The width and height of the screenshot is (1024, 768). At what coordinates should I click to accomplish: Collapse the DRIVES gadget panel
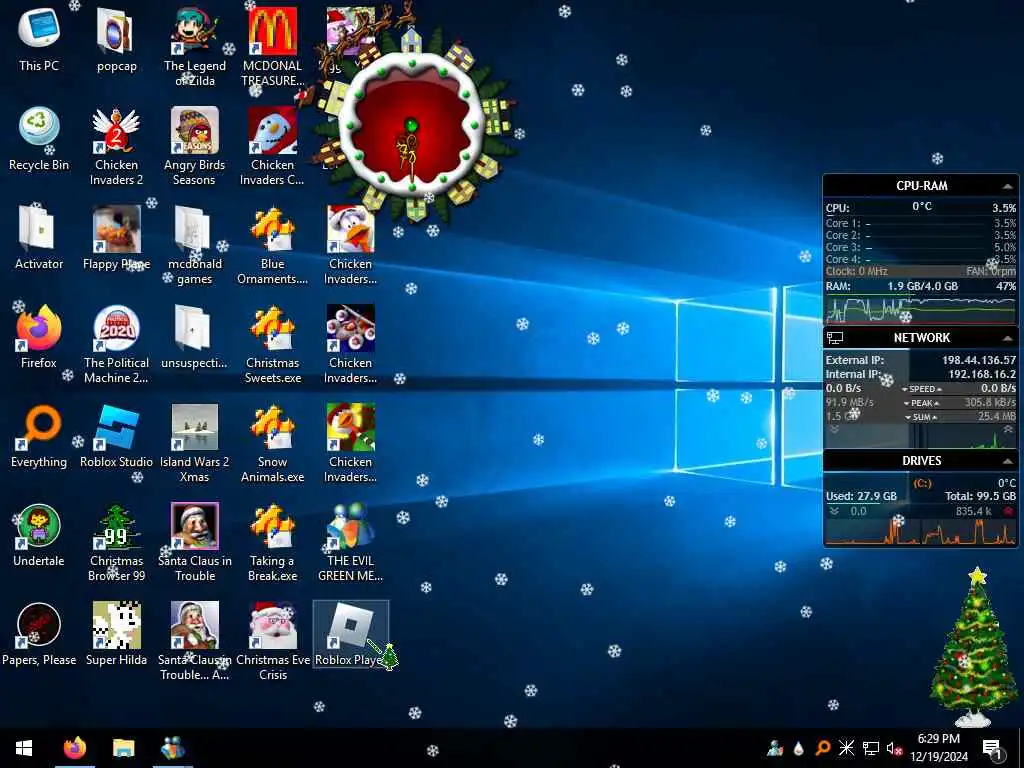[1008, 461]
